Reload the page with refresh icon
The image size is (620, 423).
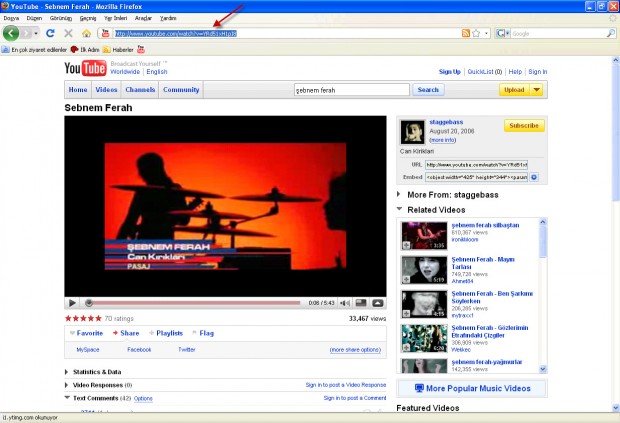coord(50,33)
